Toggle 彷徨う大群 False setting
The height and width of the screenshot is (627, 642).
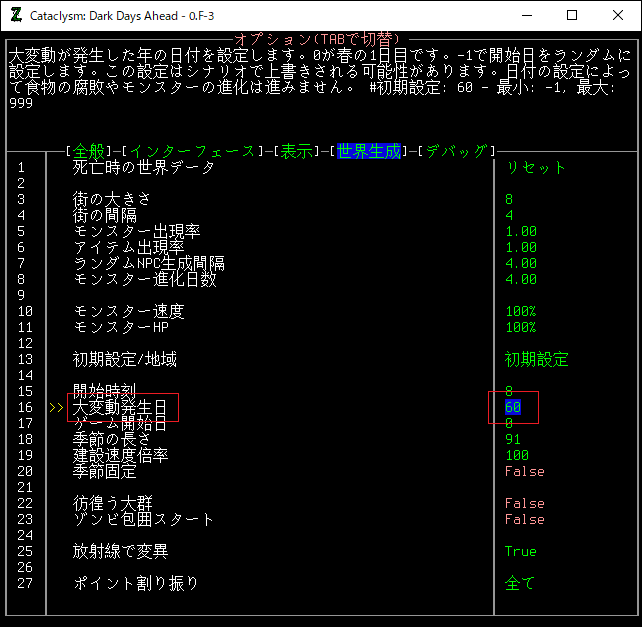(x=524, y=503)
